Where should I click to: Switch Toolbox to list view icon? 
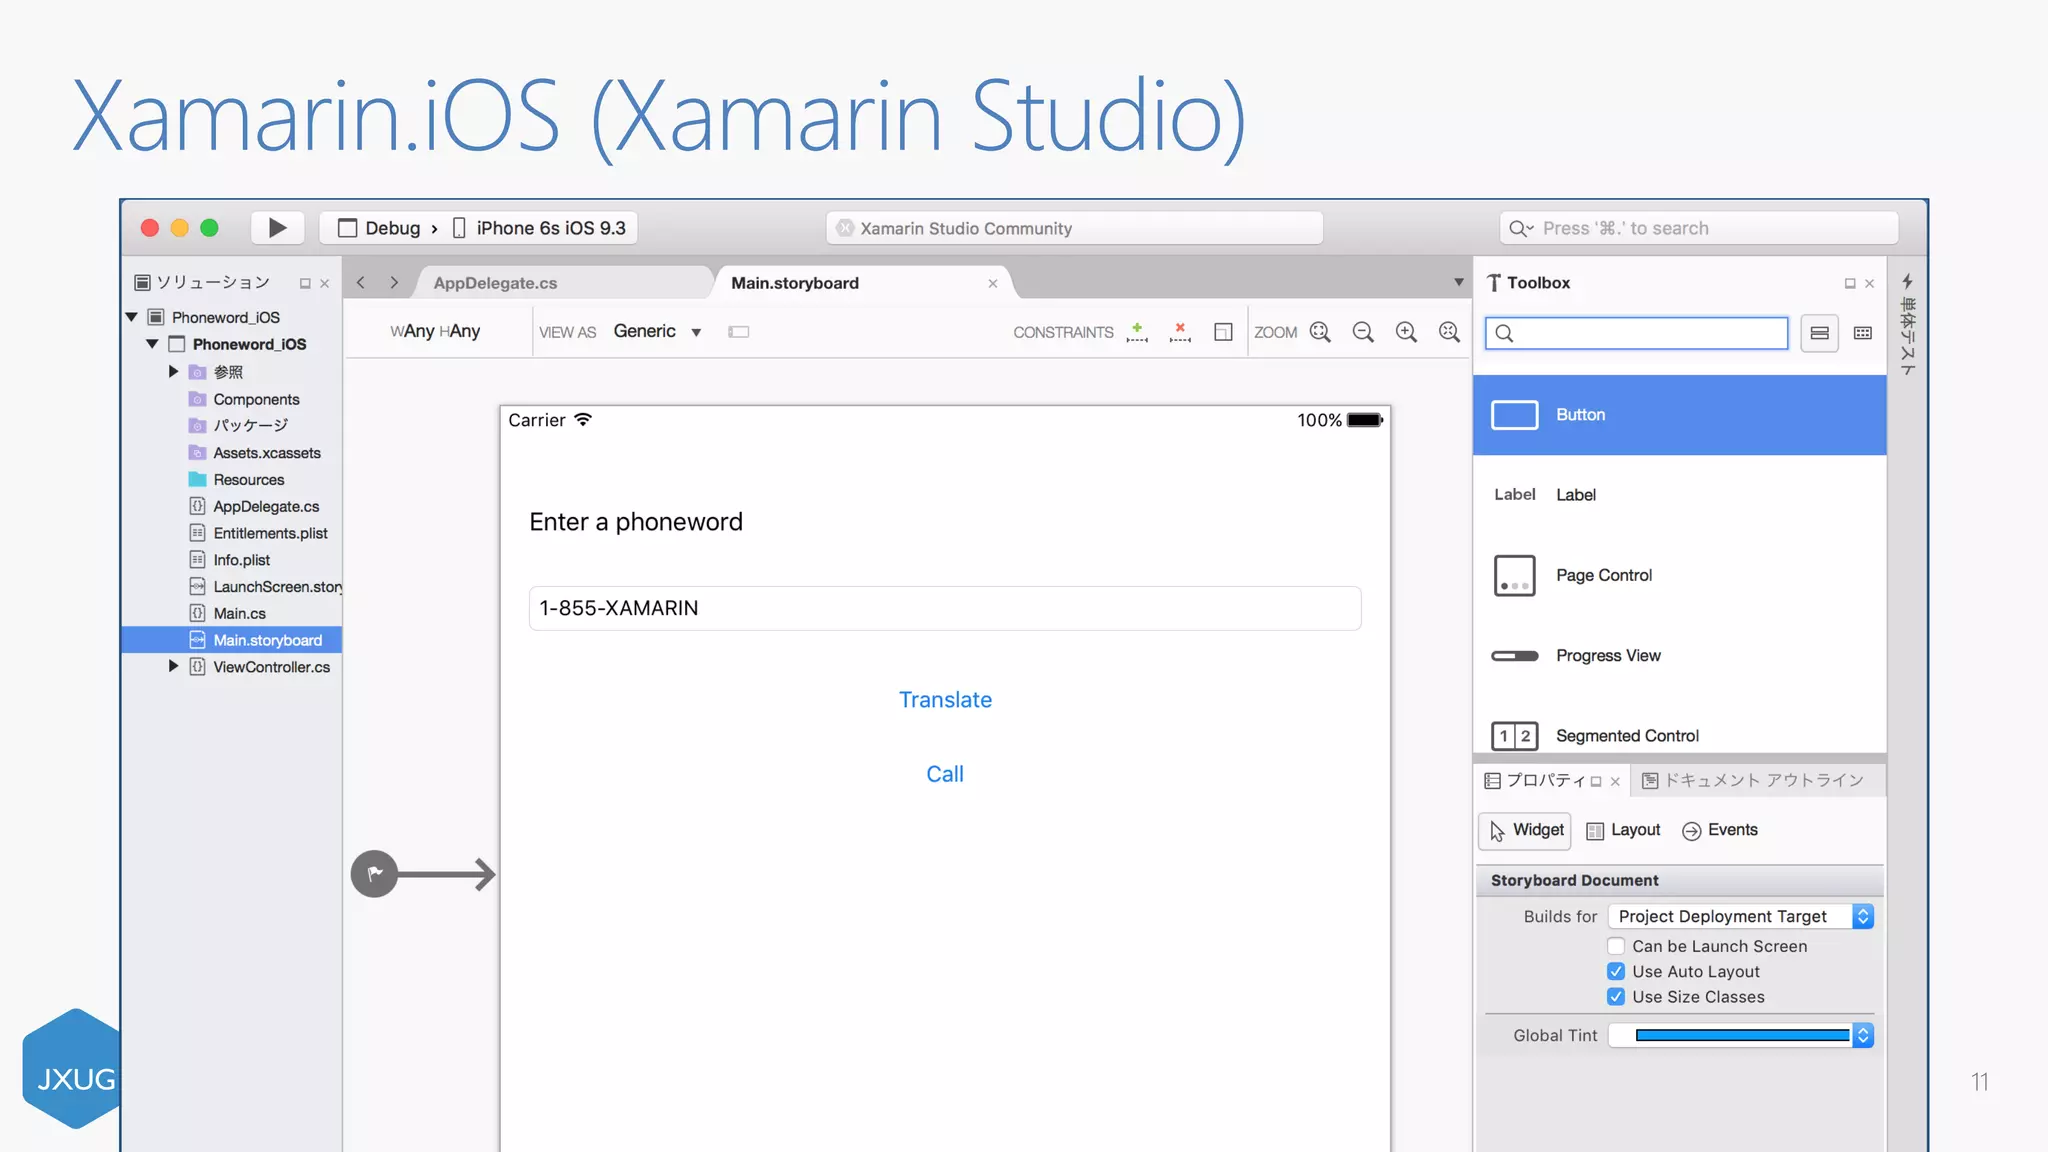pos(1820,333)
